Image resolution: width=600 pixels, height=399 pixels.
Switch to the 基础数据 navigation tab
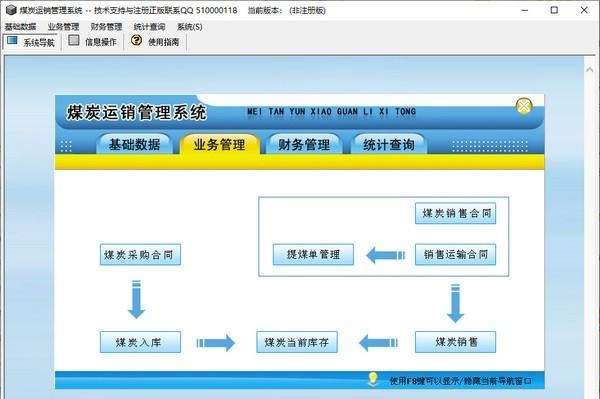[134, 144]
